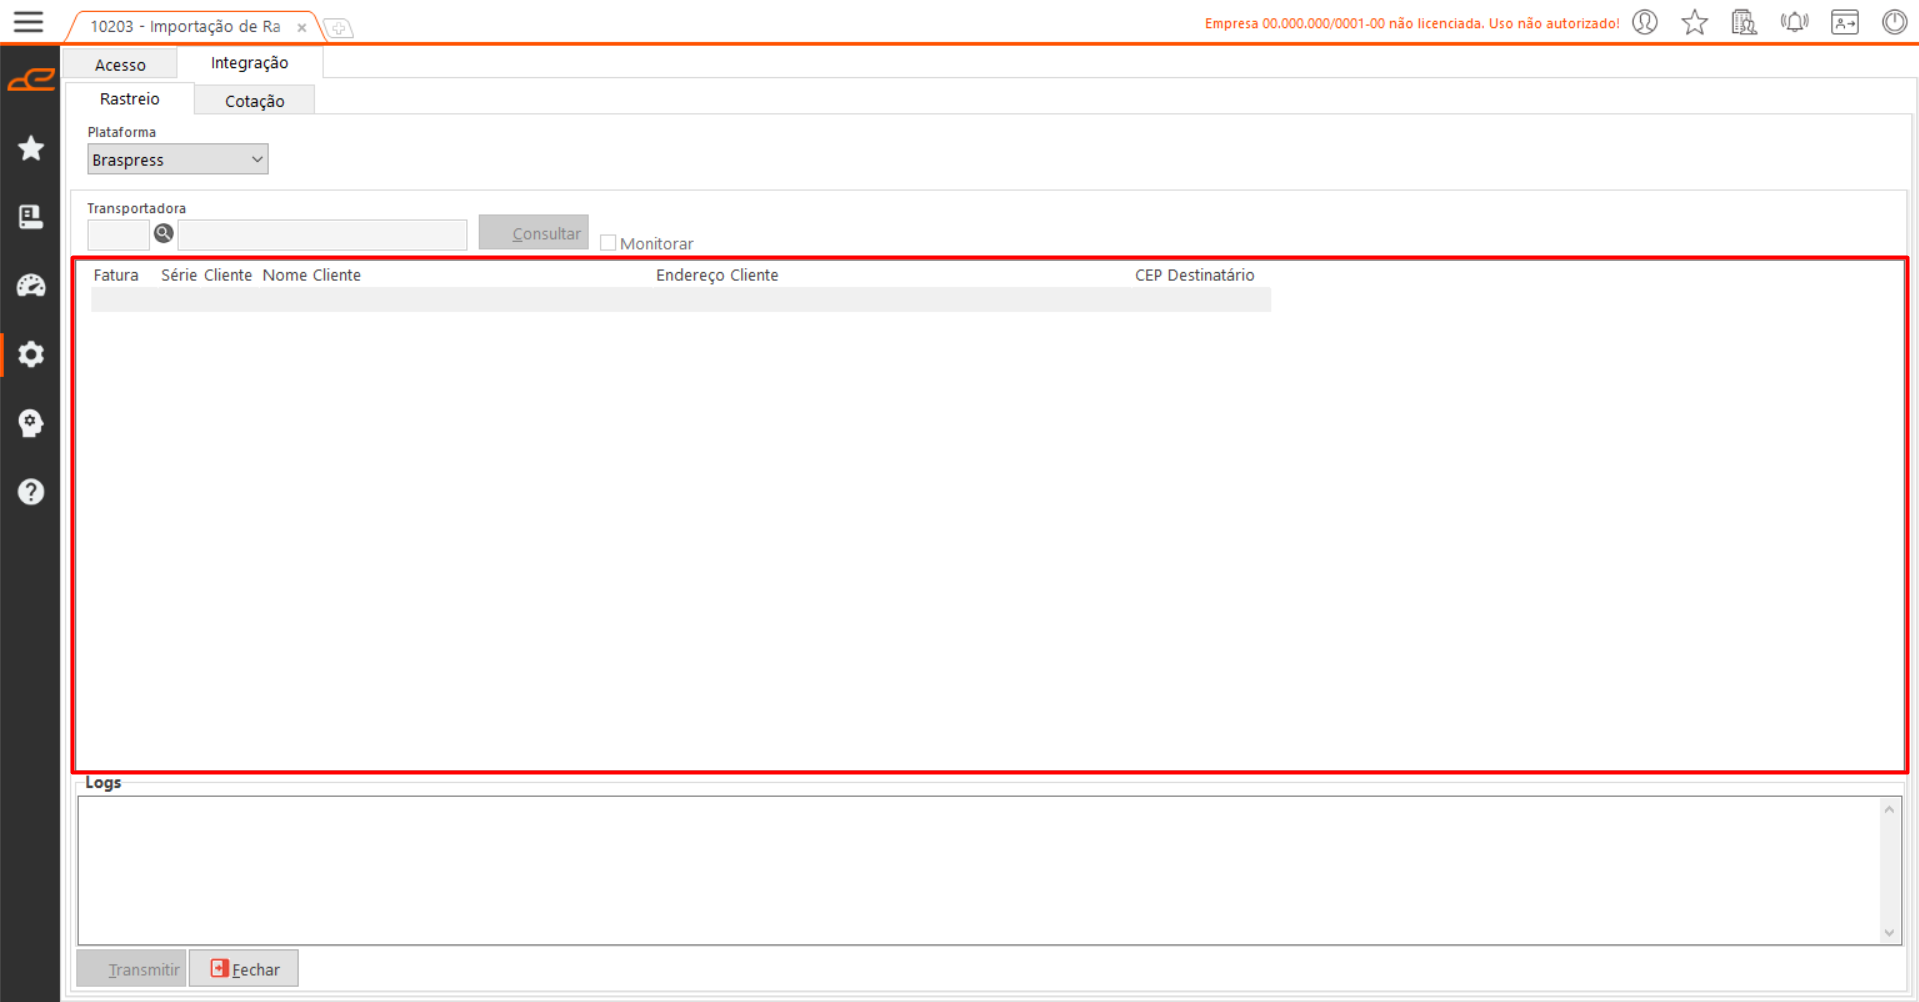Switch to the Acesso tab
The width and height of the screenshot is (1919, 1002).
[120, 65]
